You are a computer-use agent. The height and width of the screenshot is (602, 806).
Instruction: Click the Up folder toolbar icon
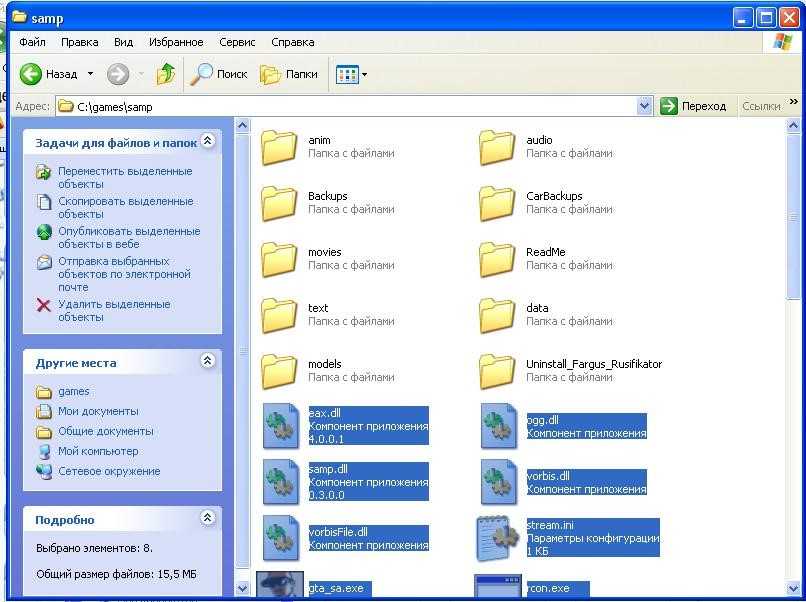coord(166,74)
